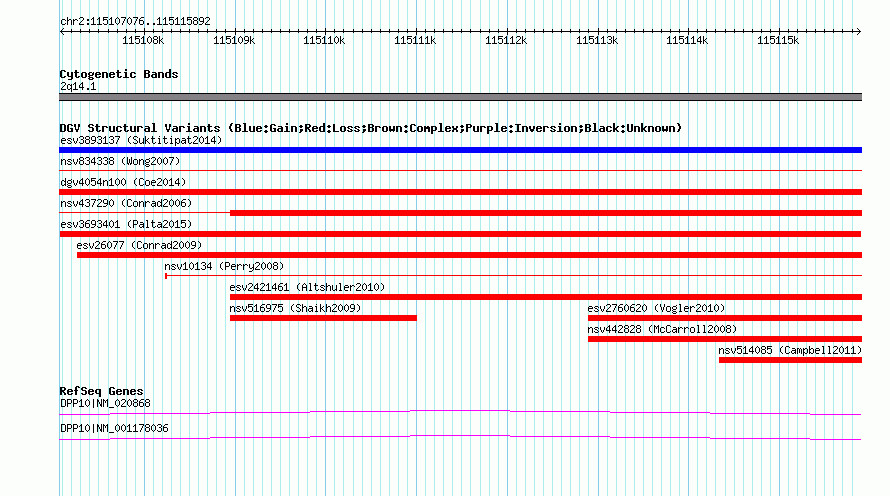Click the ruler's right arrowhead
The height and width of the screenshot is (496, 890).
pyautogui.click(x=859, y=32)
